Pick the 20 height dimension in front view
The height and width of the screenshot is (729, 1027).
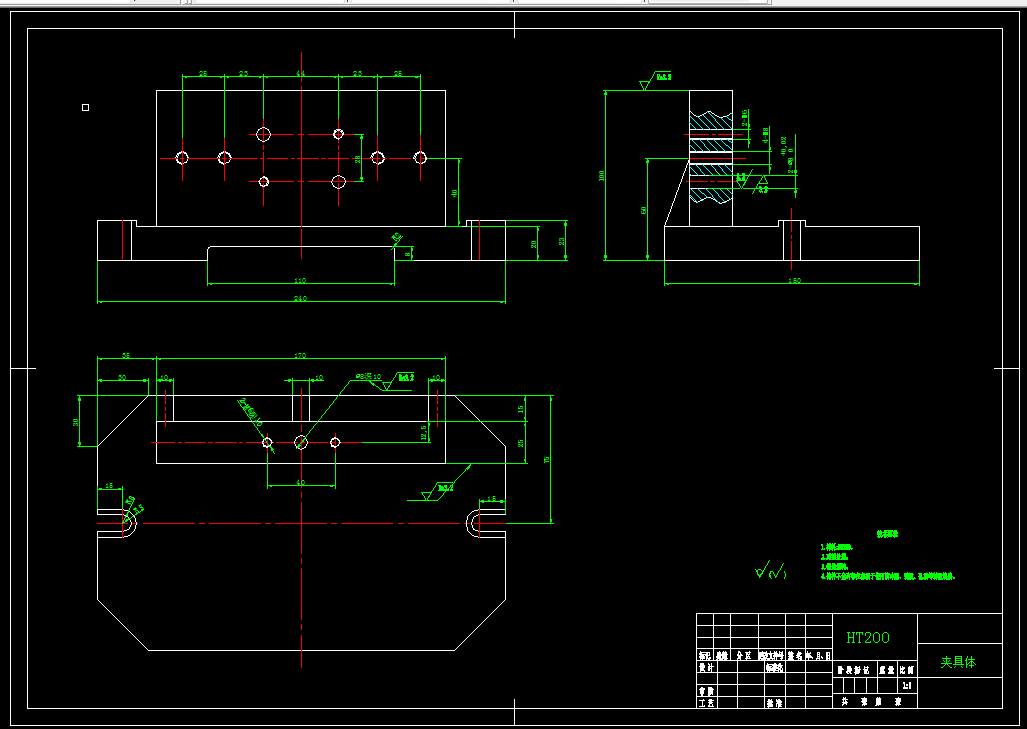[534, 244]
